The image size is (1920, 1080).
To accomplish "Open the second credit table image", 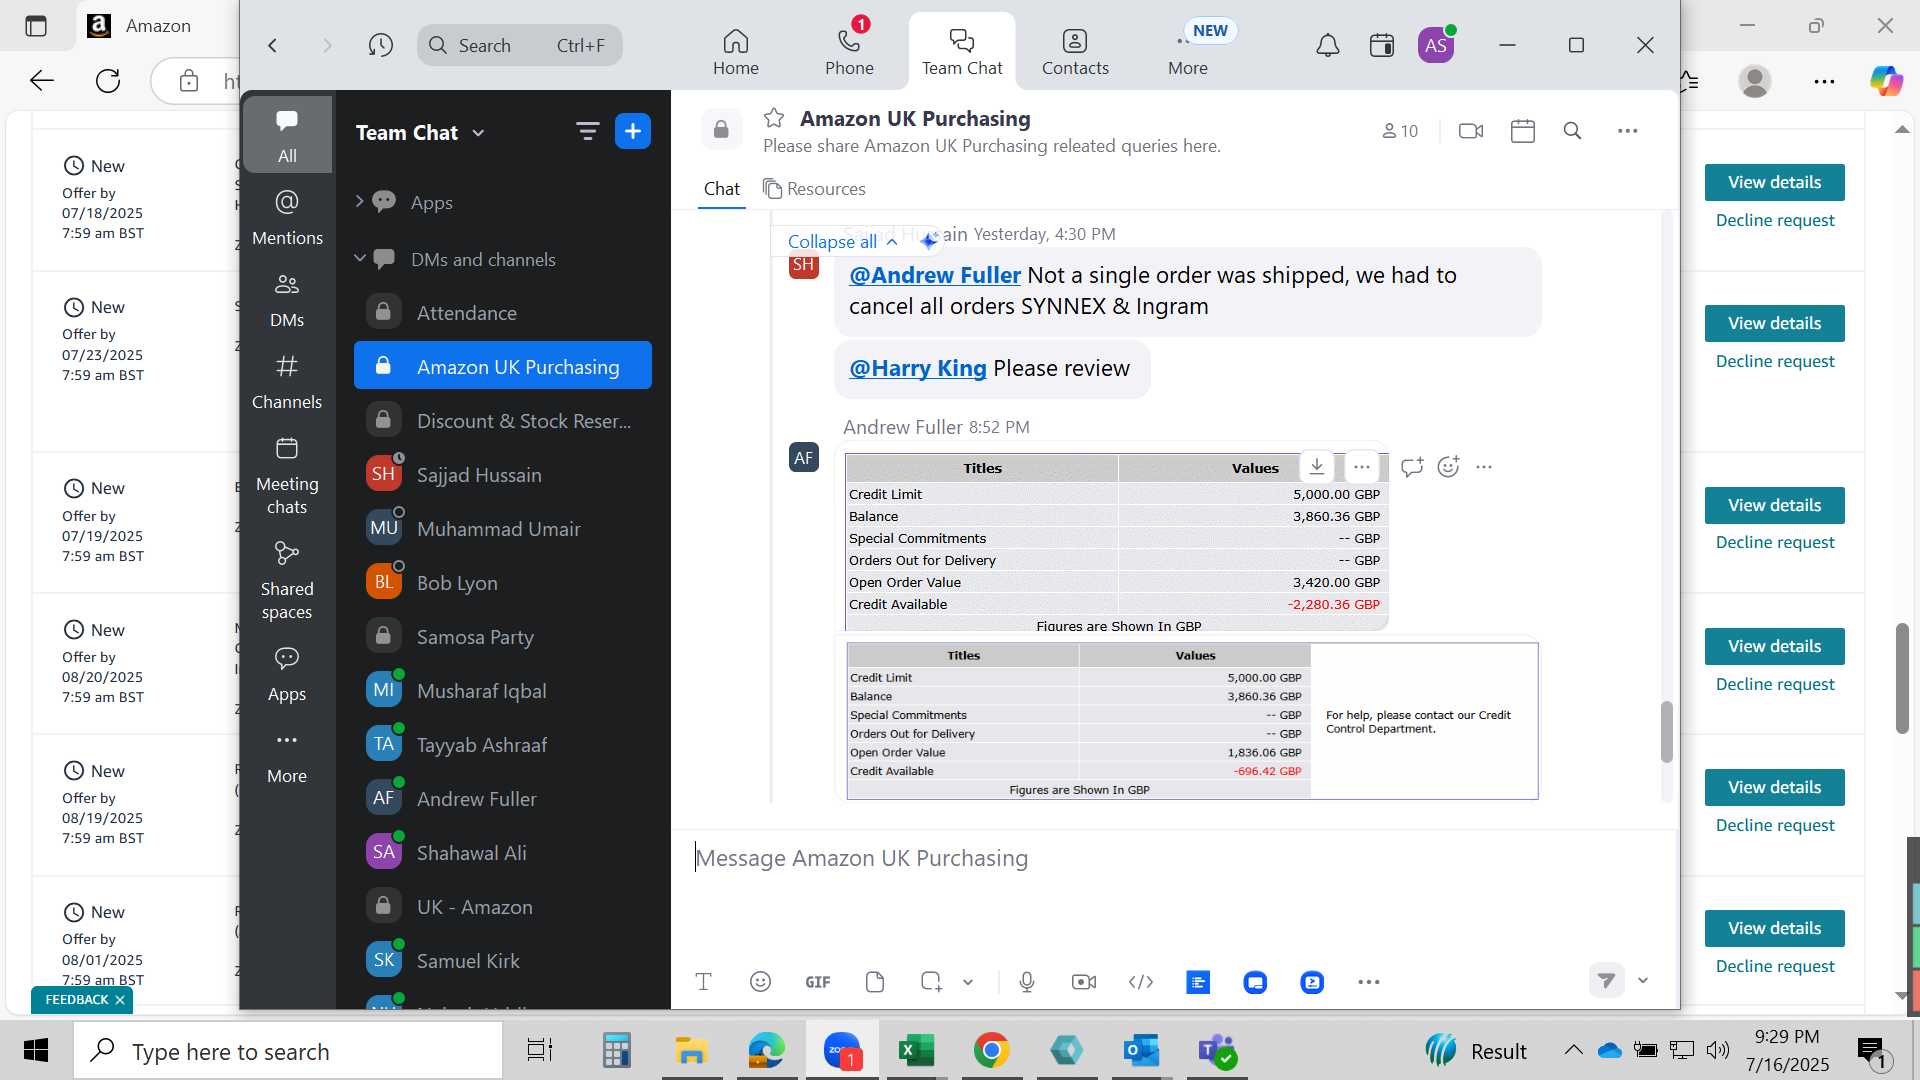I will click(1192, 720).
